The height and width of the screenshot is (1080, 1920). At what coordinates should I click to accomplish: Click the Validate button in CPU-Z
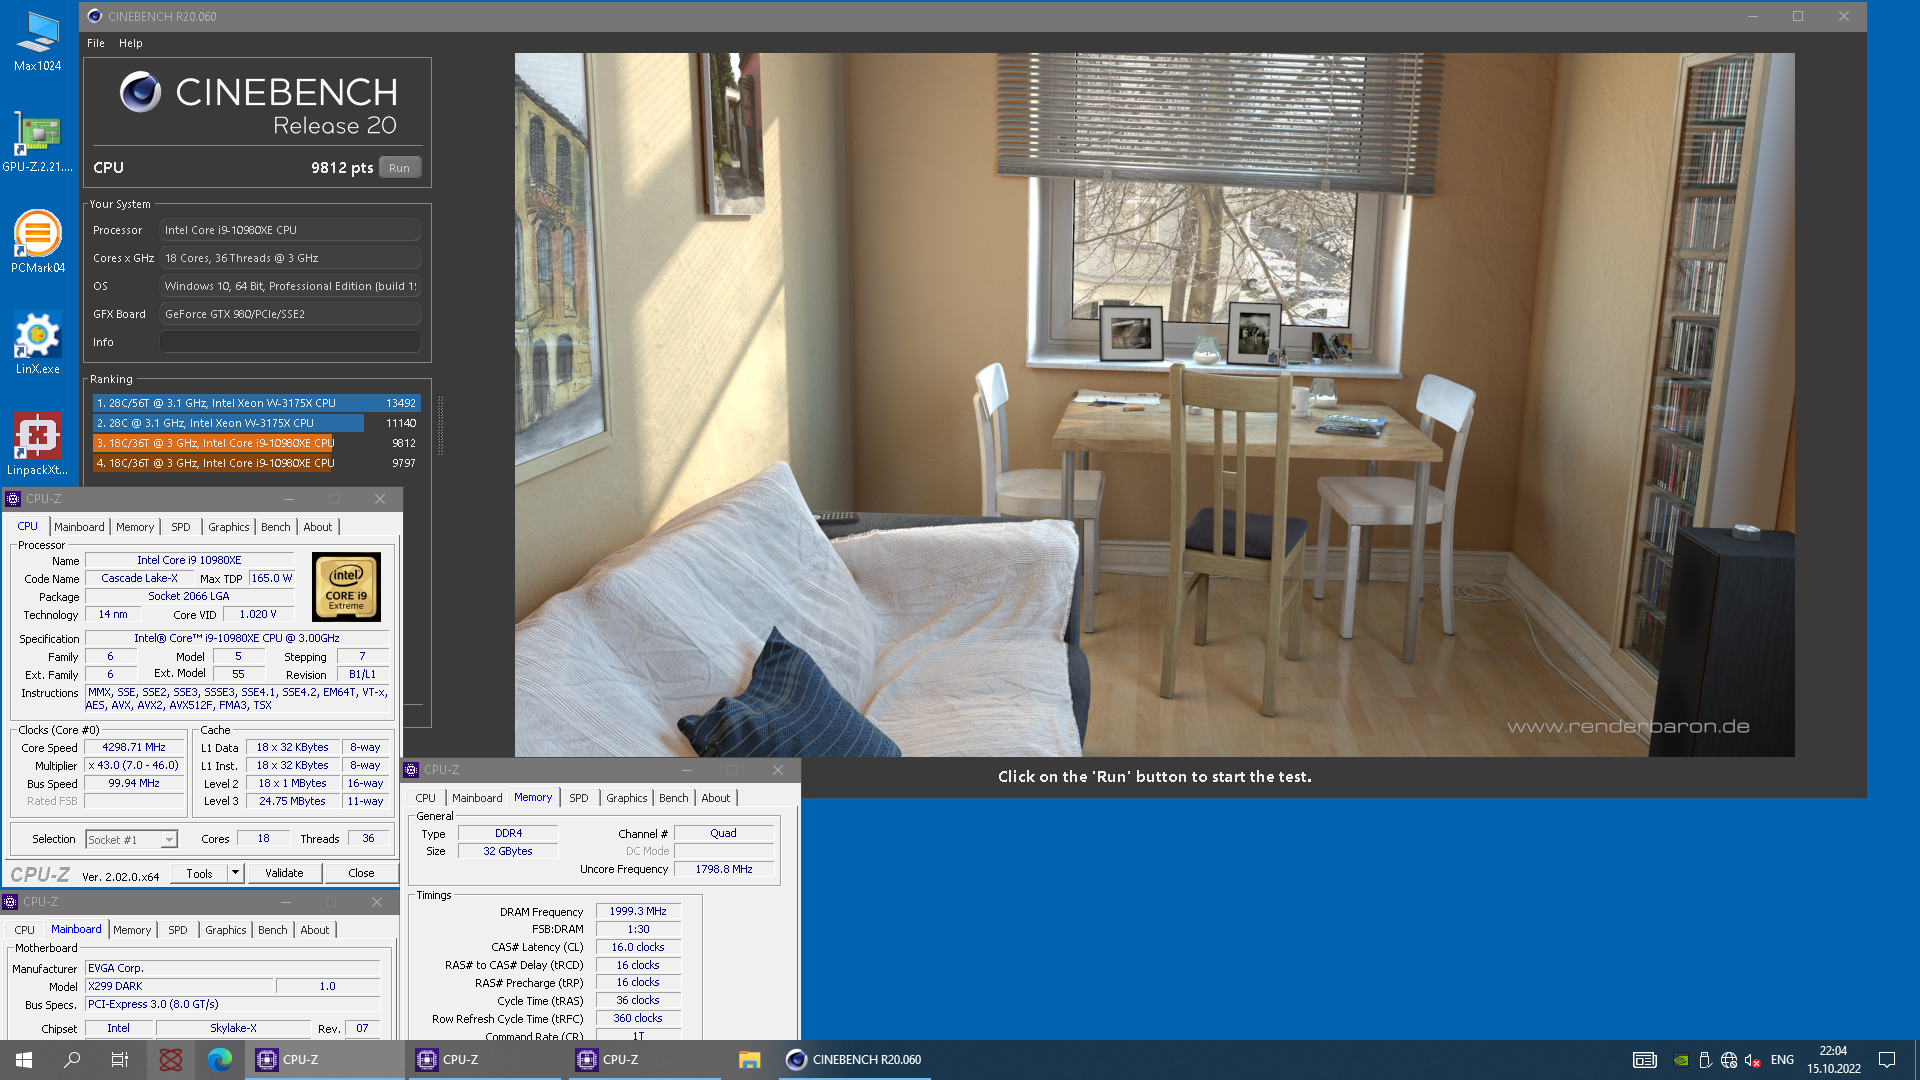pos(284,873)
